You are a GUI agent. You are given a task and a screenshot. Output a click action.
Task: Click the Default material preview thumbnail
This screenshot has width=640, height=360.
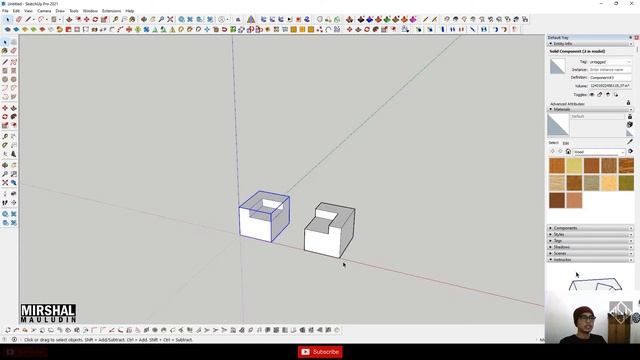pos(558,124)
